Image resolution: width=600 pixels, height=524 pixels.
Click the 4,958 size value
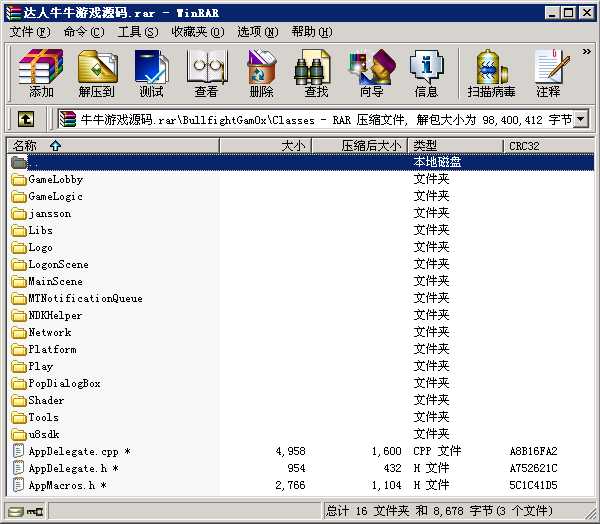290,451
